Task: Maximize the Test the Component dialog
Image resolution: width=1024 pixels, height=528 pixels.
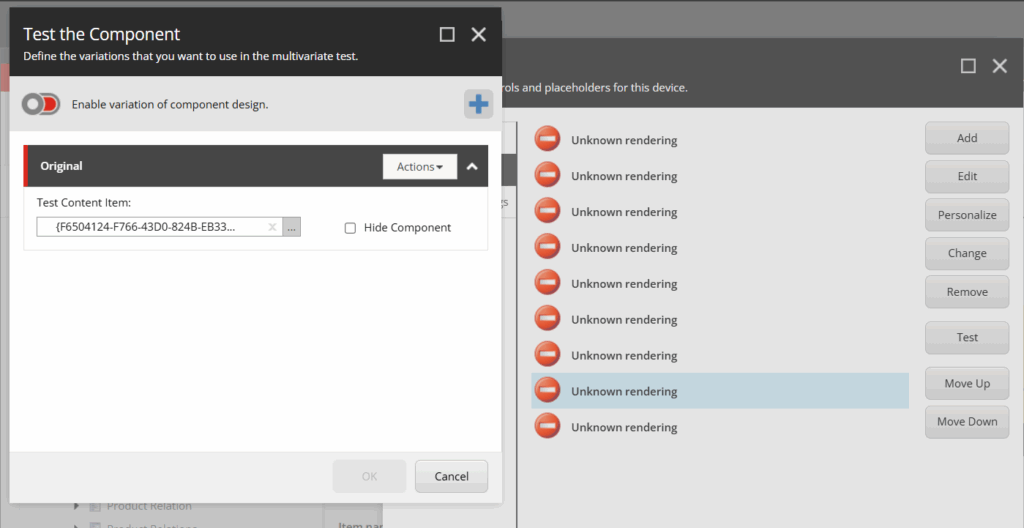Action: point(447,35)
